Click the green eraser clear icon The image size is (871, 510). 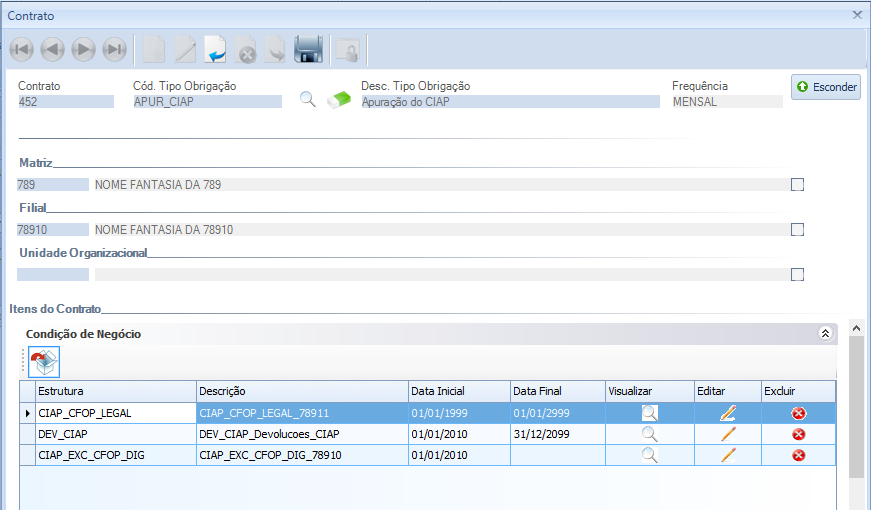(341, 99)
